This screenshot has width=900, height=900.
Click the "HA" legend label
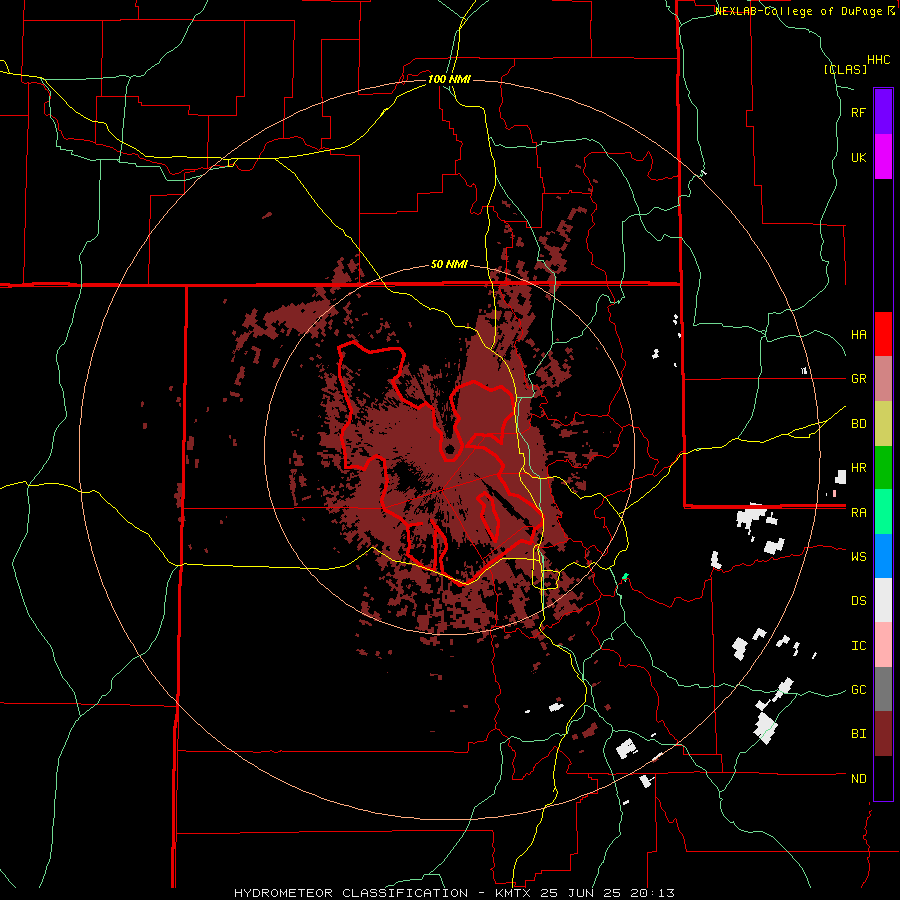pos(859,335)
